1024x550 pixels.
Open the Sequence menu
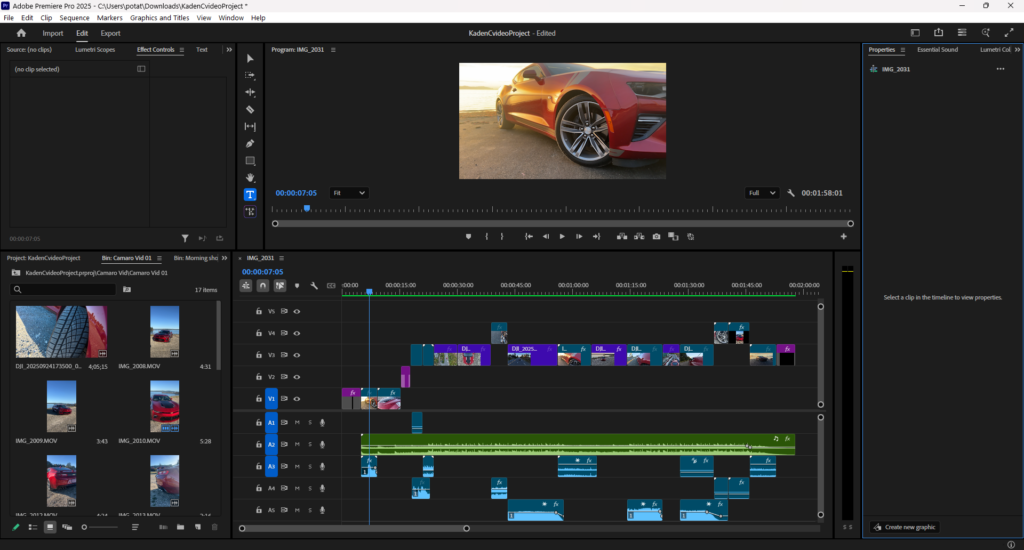tap(74, 18)
